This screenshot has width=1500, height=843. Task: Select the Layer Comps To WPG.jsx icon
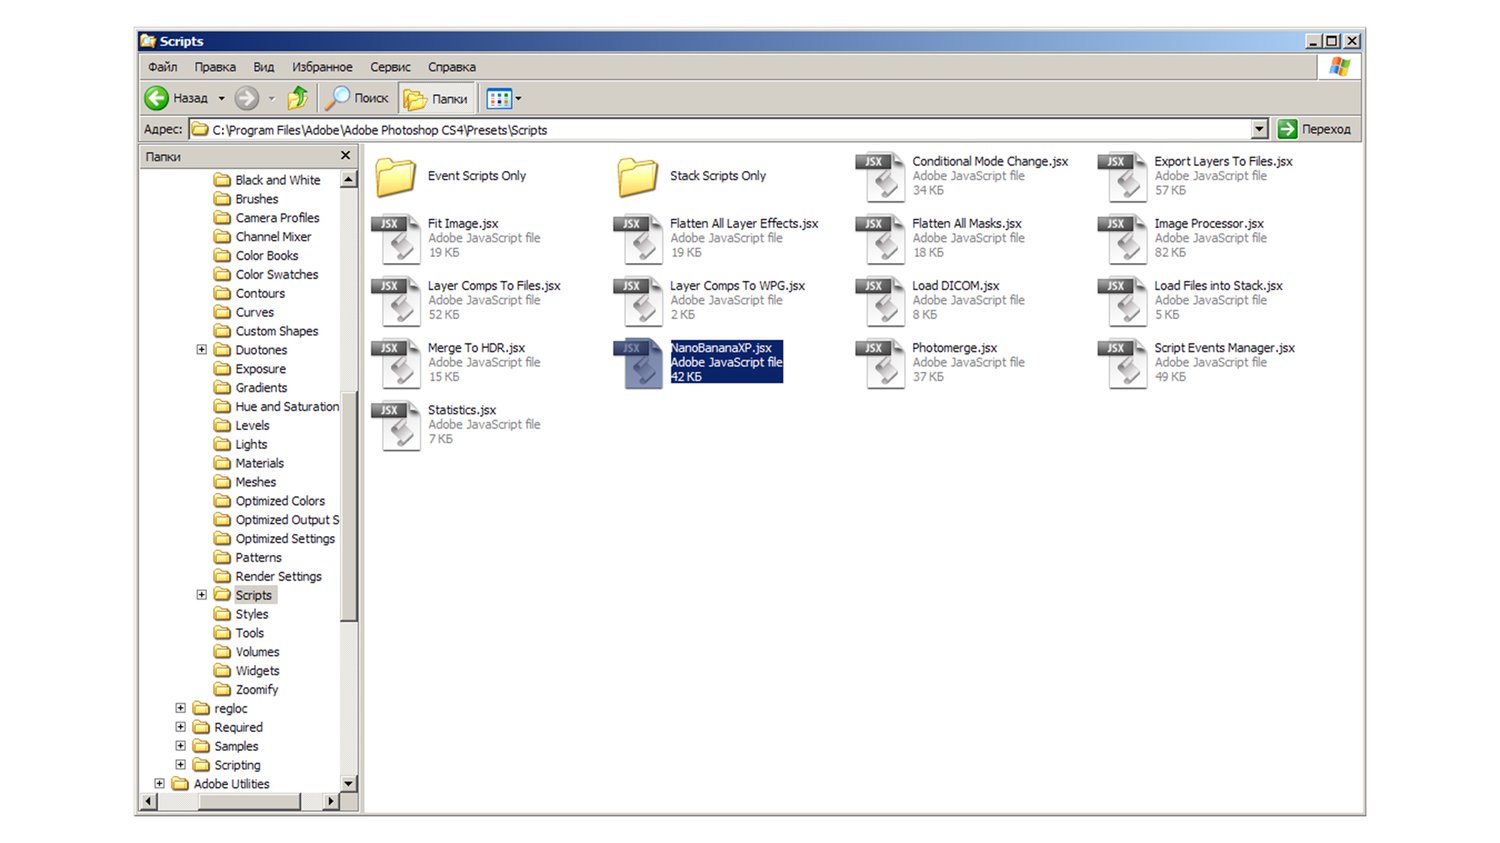point(638,301)
